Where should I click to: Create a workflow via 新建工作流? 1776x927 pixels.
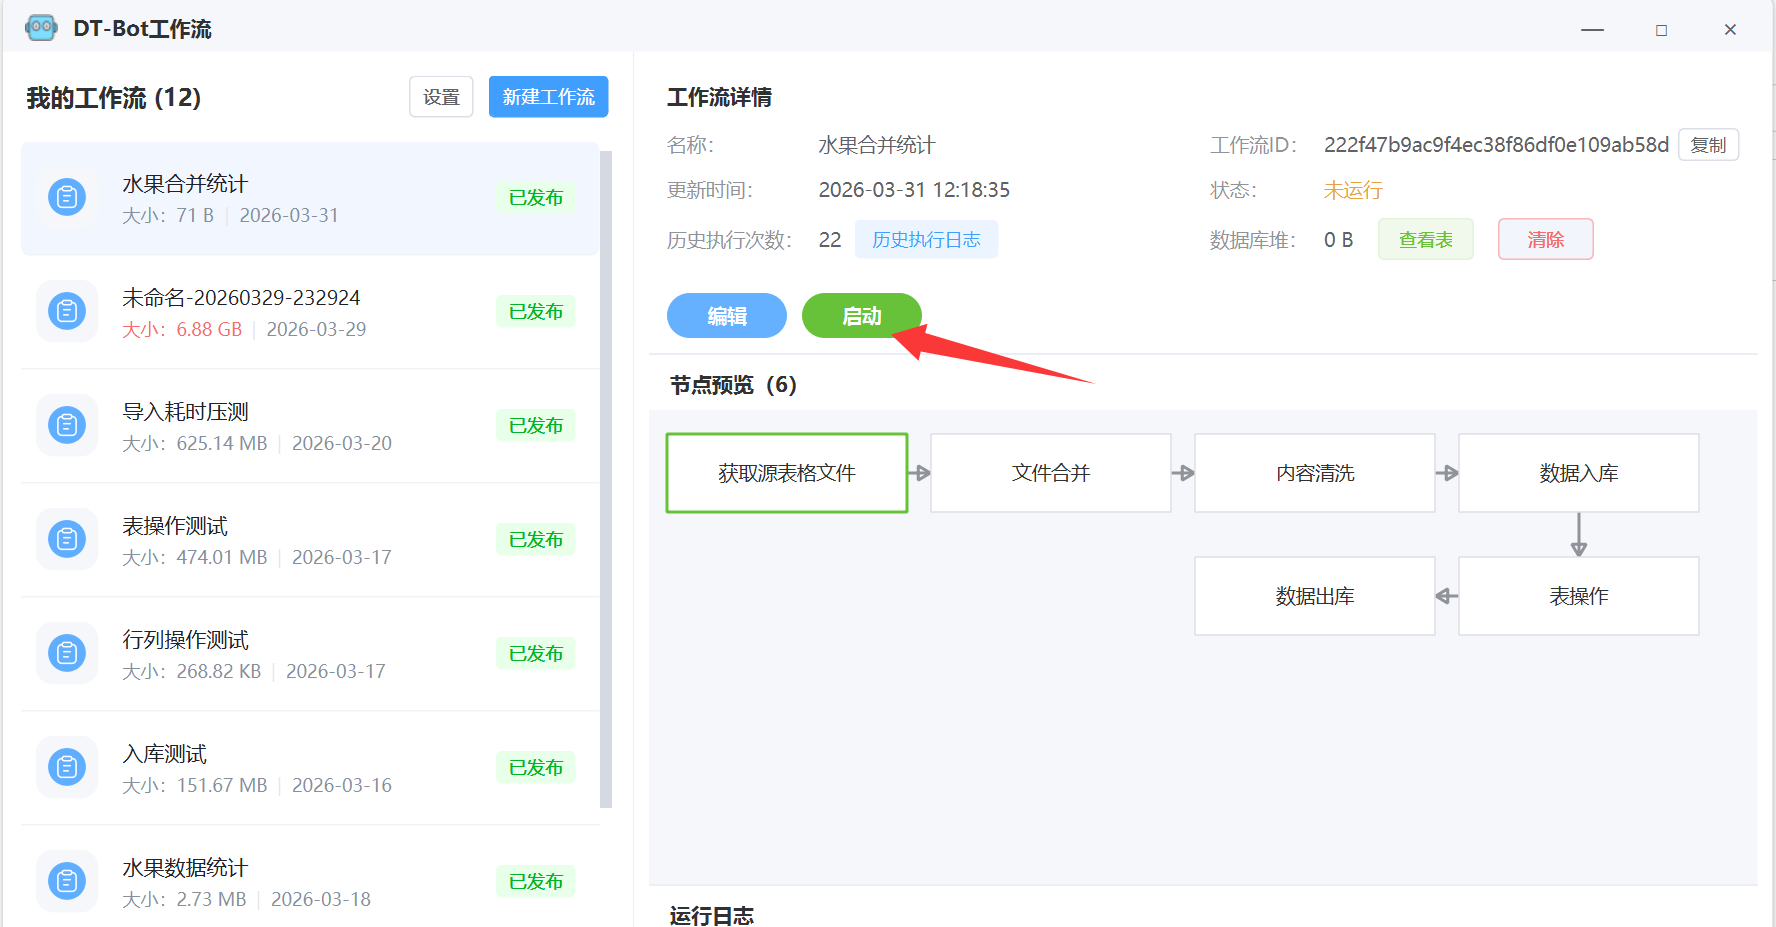click(x=548, y=97)
